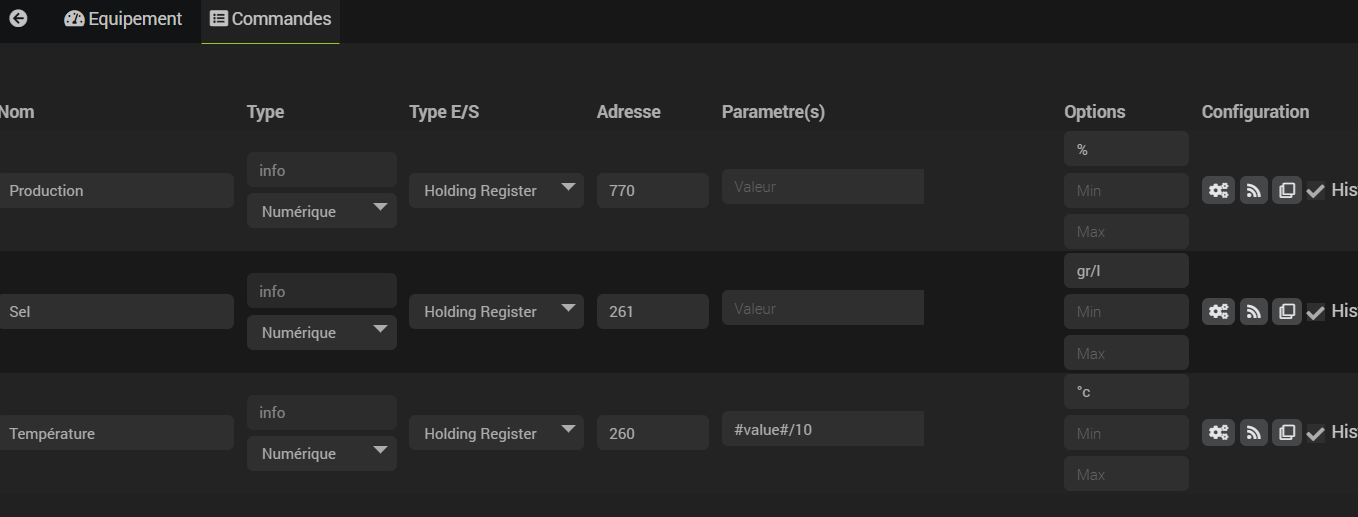
Task: Expand the Numérique subtype dropdown for Sel
Action: point(321,332)
